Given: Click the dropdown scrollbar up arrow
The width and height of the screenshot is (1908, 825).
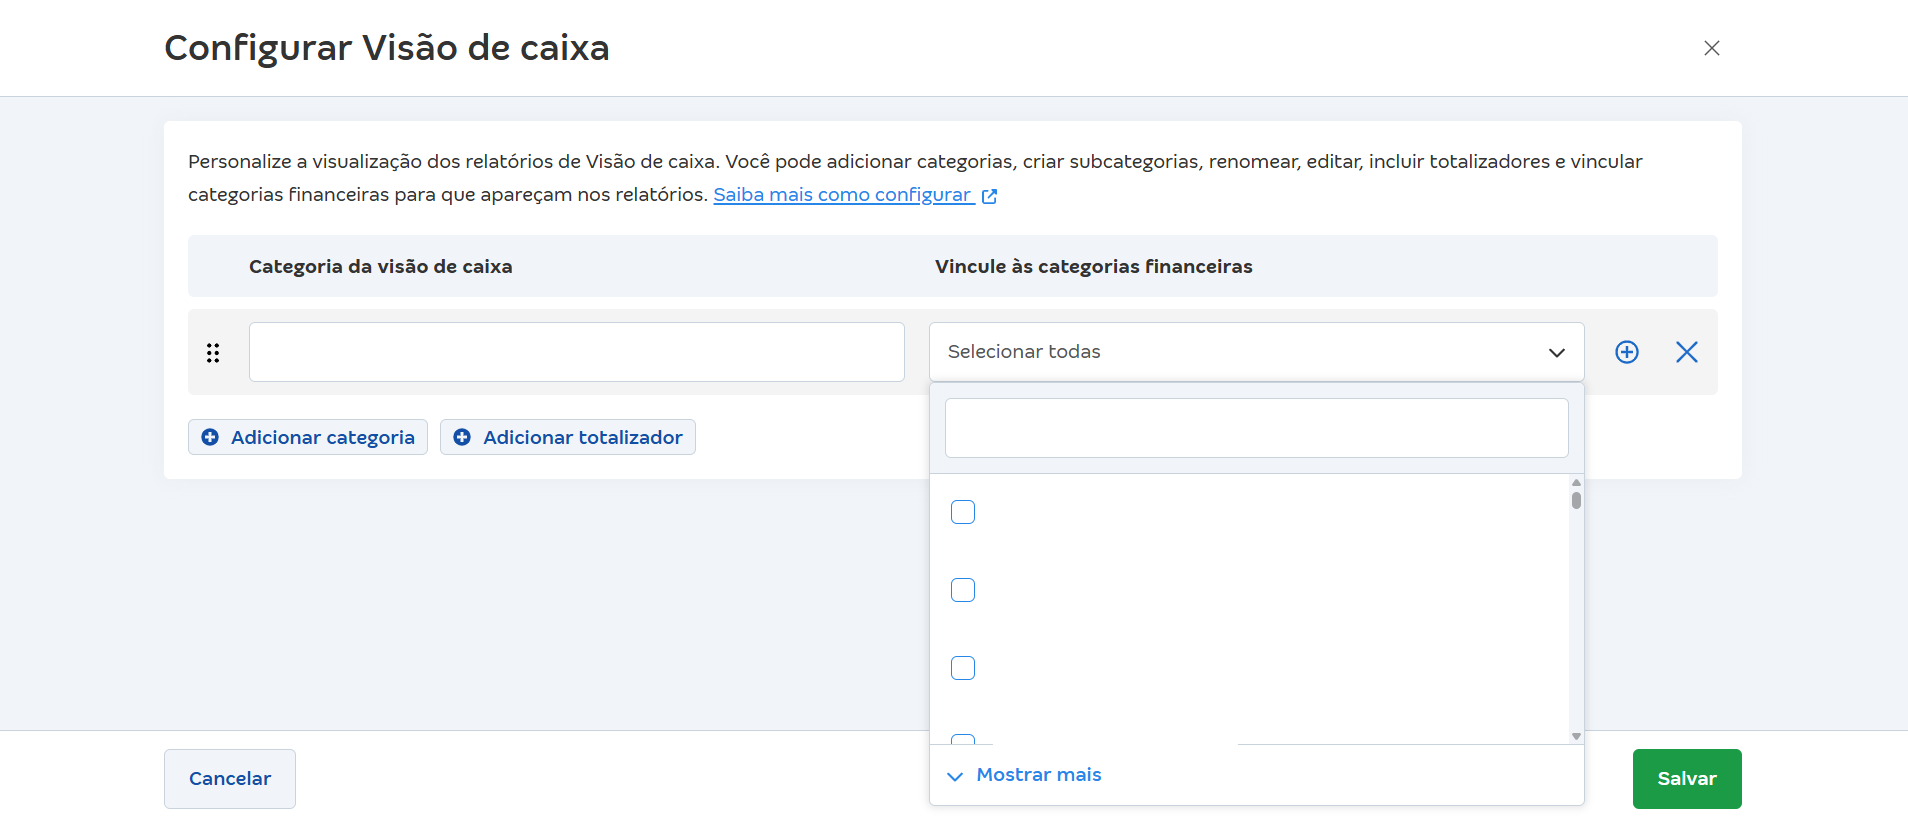Looking at the screenshot, I should point(1576,482).
